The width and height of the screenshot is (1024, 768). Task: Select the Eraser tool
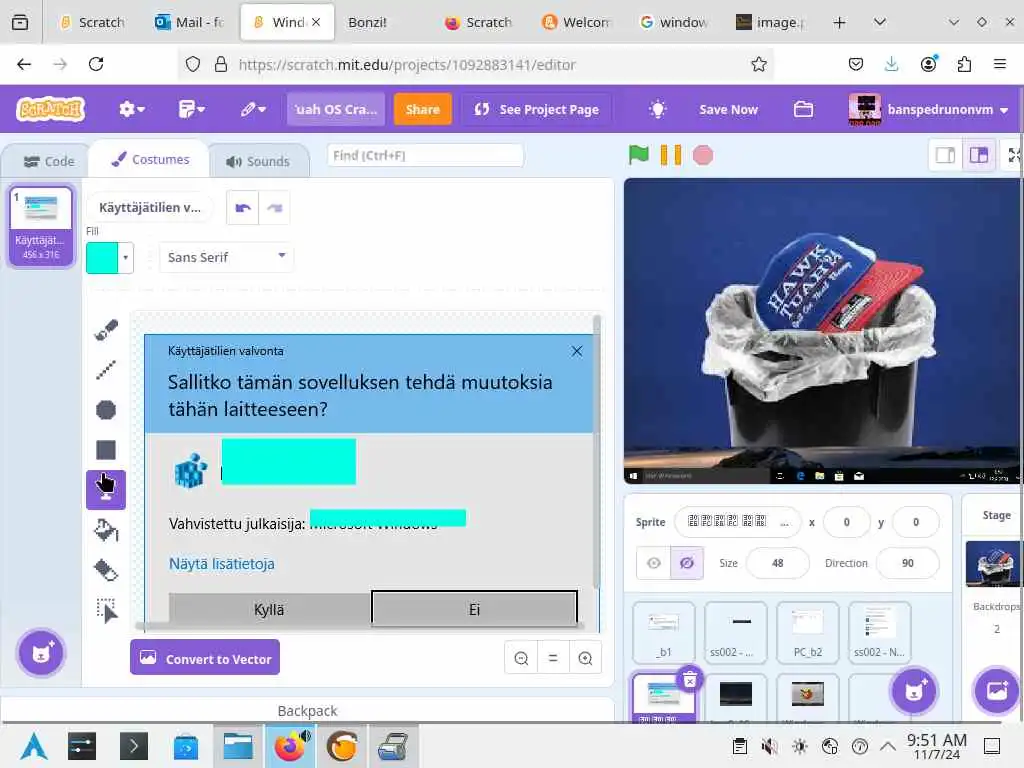pyautogui.click(x=106, y=570)
